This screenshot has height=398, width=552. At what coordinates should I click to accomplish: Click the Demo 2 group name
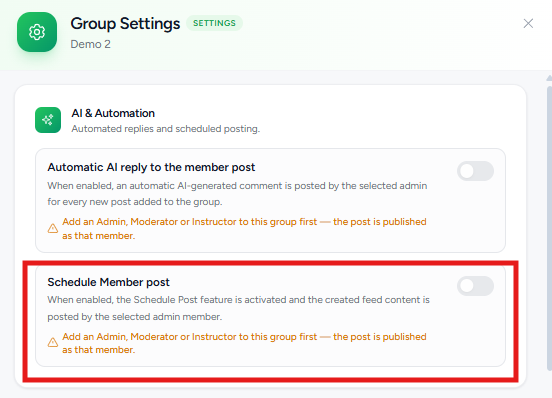[x=90, y=44]
